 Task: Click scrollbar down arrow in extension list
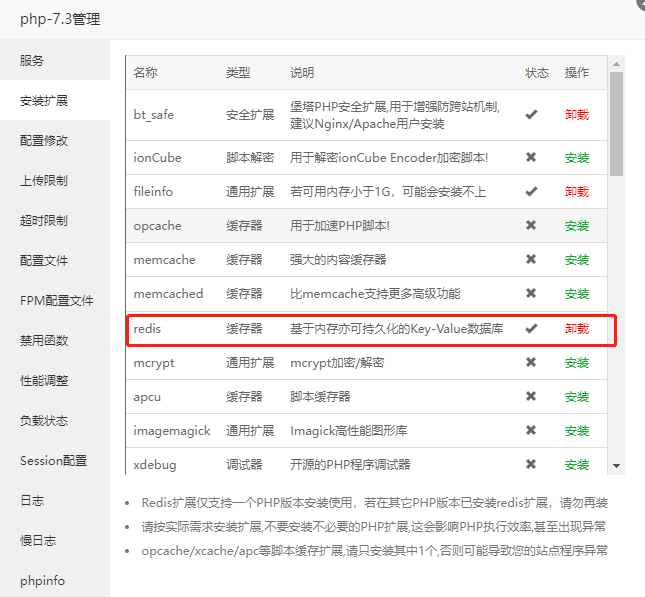tap(616, 466)
